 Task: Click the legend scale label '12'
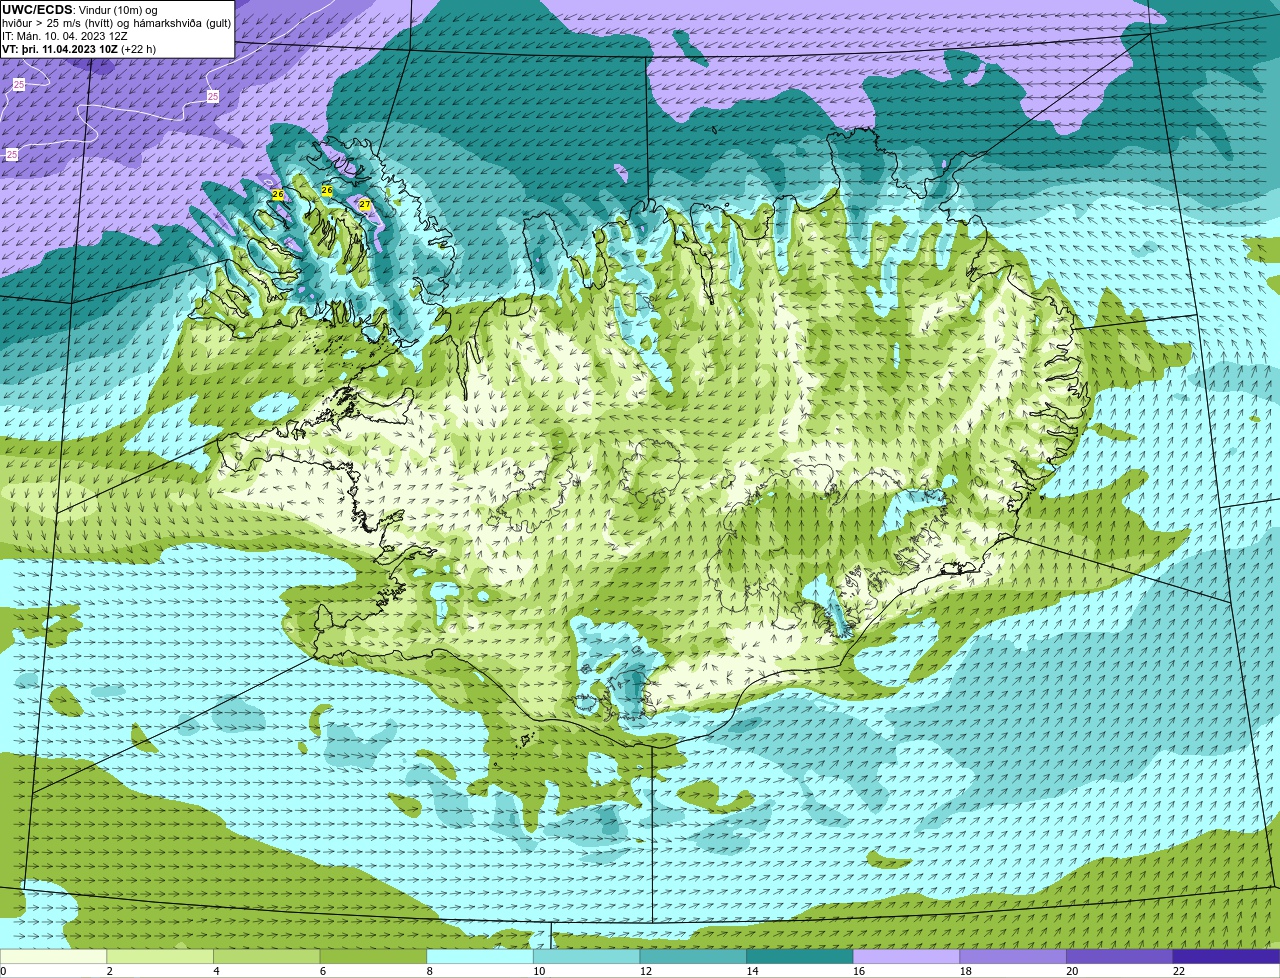pos(646,971)
